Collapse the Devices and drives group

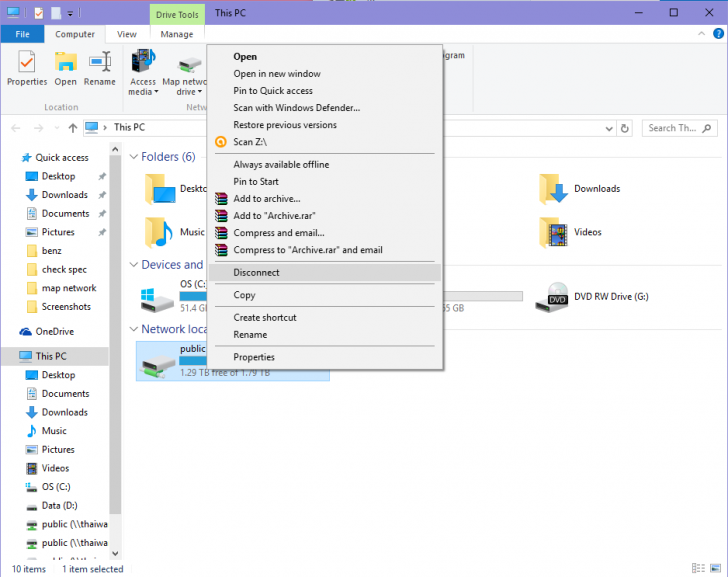[x=134, y=265]
